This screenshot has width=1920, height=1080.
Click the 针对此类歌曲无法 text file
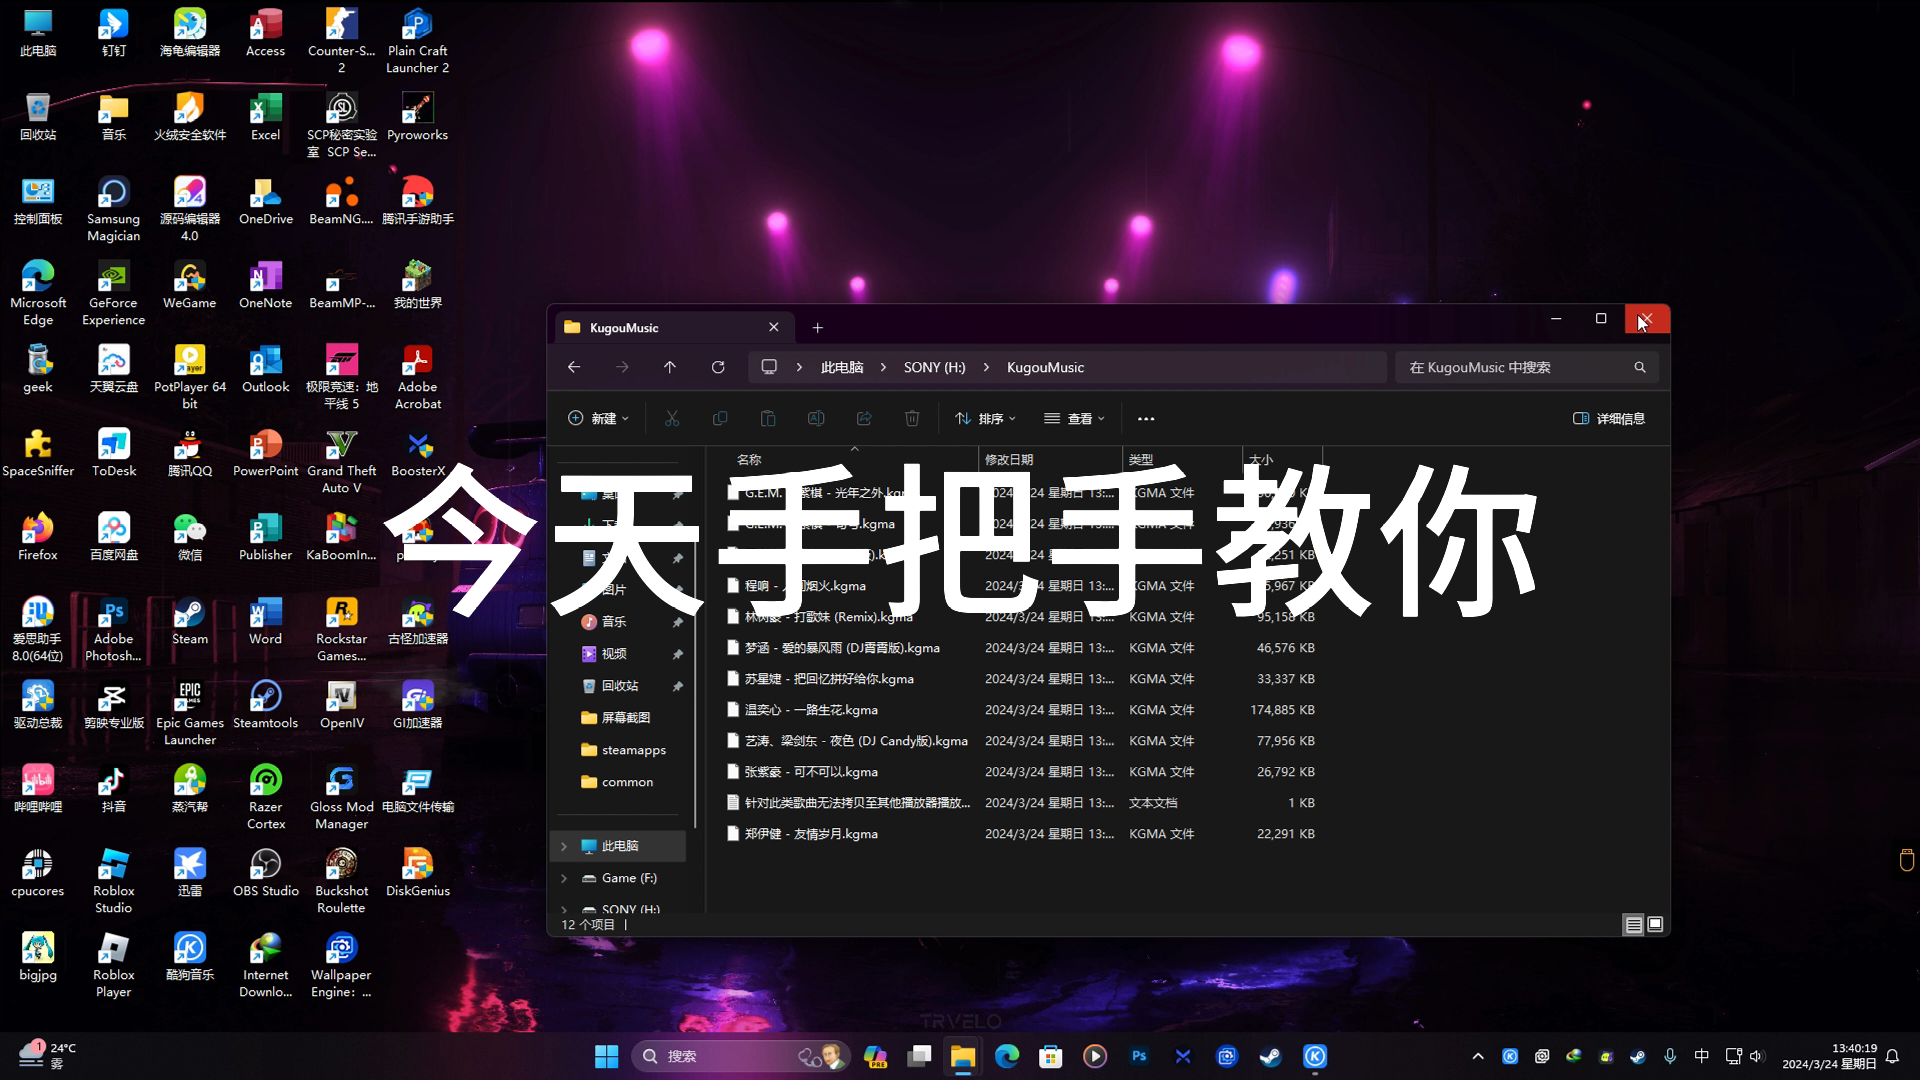(x=856, y=802)
